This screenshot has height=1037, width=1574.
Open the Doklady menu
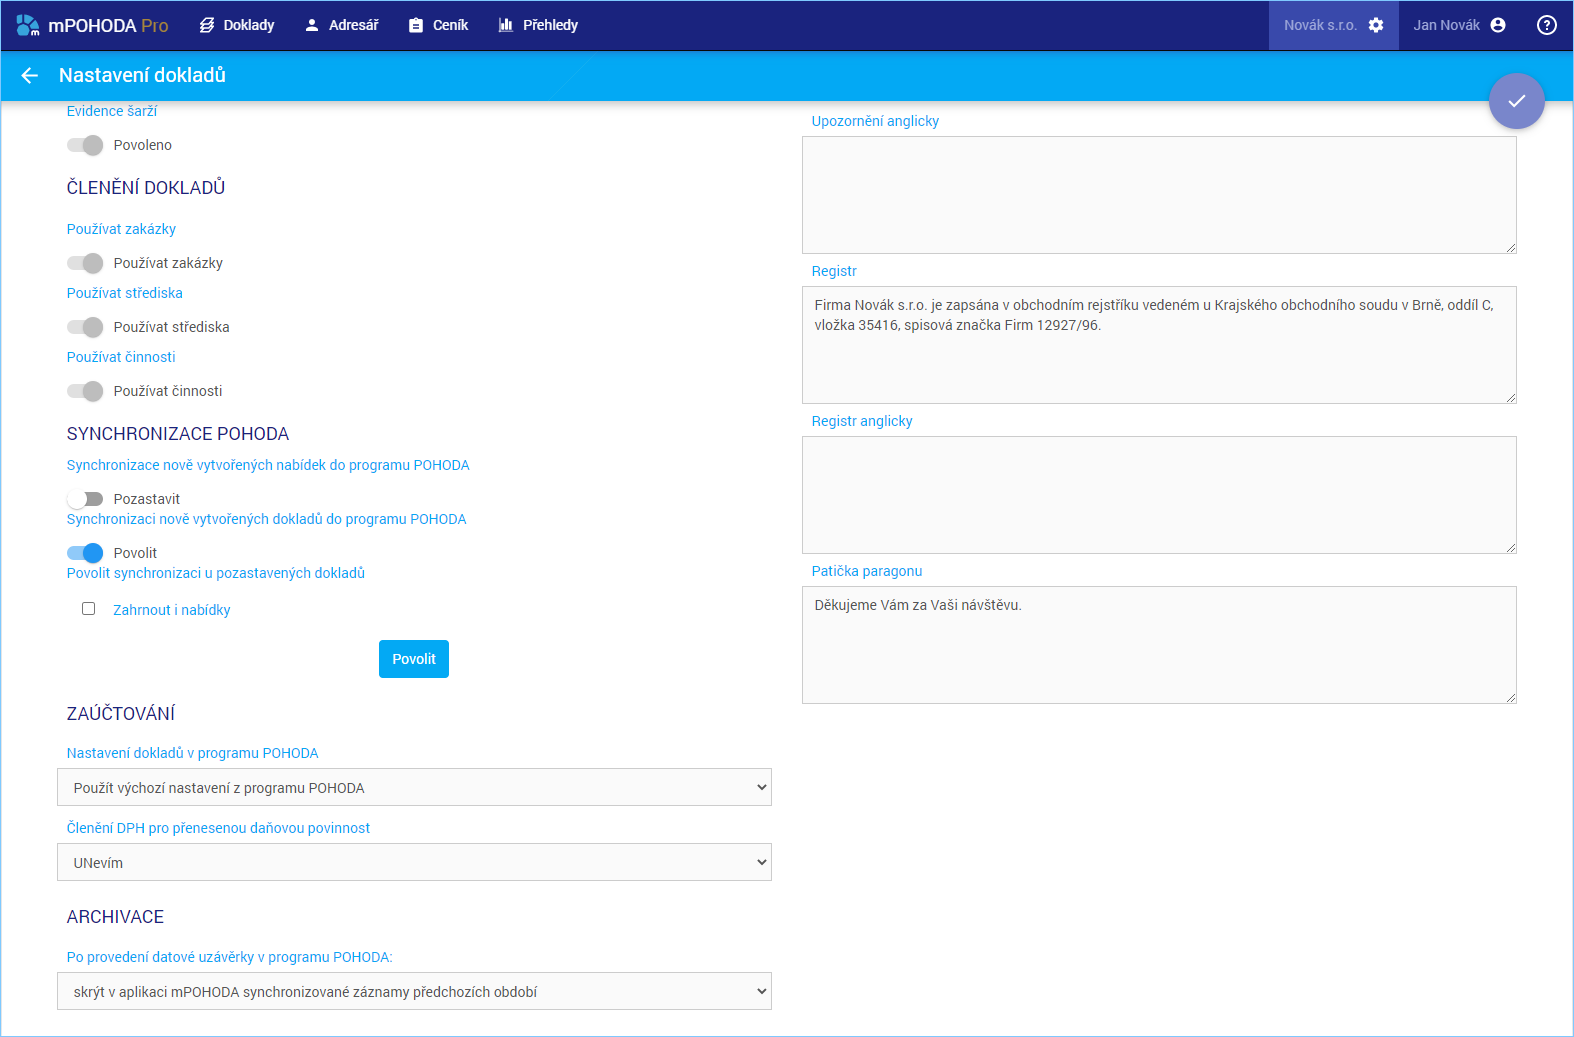(x=237, y=25)
